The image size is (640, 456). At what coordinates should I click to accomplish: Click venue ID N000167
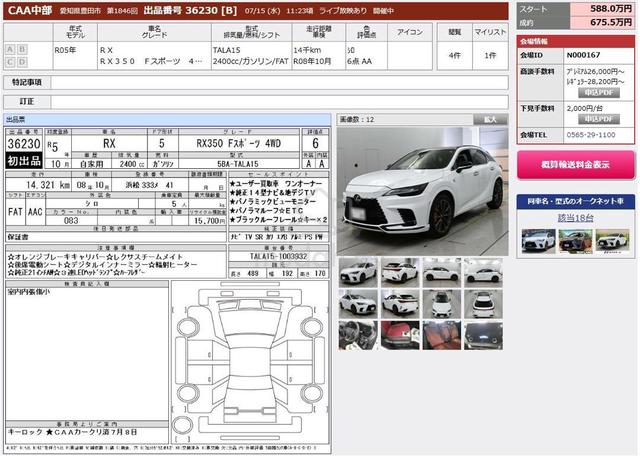click(583, 55)
